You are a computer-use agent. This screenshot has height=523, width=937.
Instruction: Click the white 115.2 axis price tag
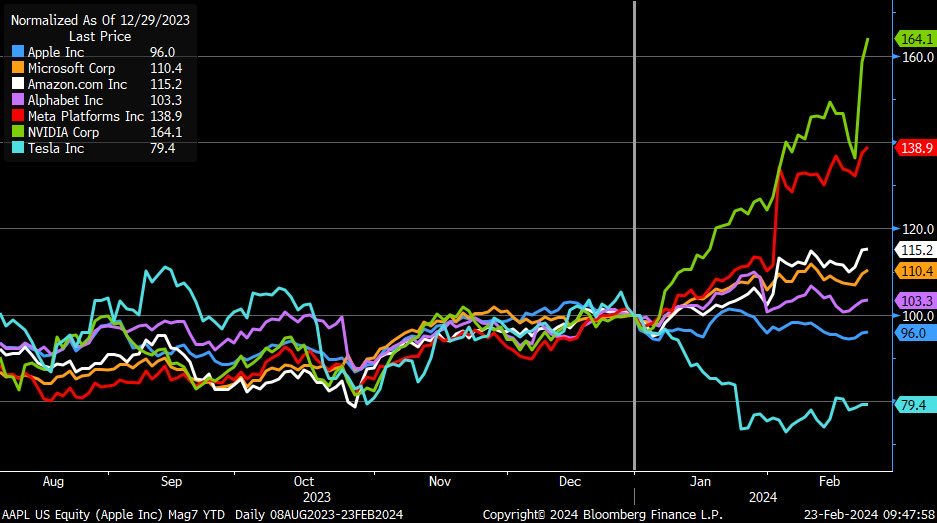click(915, 250)
